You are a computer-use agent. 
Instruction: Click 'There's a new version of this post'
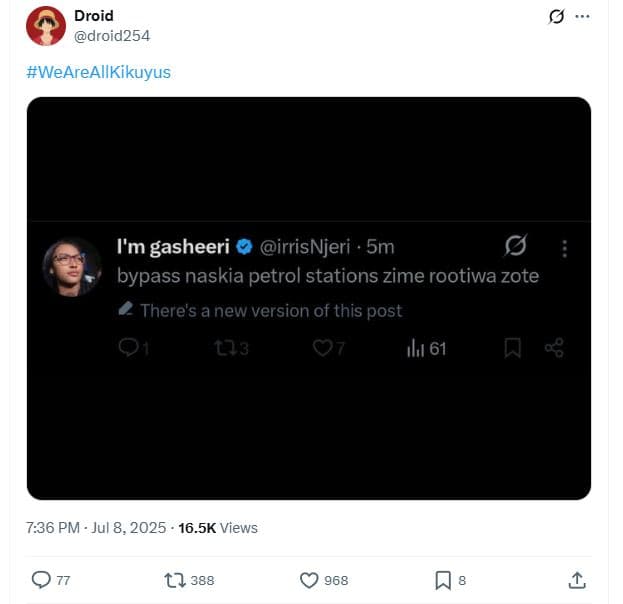click(271, 310)
